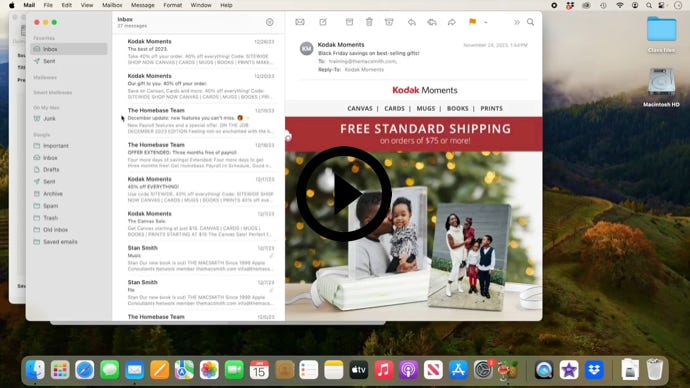Image resolution: width=690 pixels, height=388 pixels.
Task: Compose a new message
Action: tap(323, 22)
